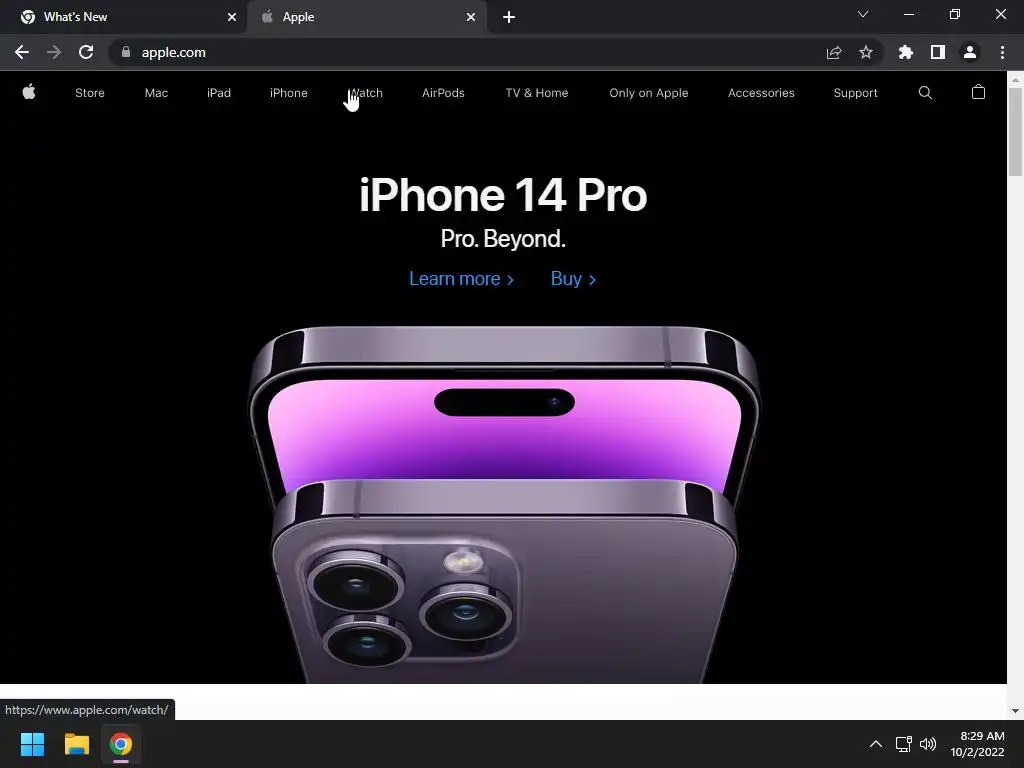Image resolution: width=1024 pixels, height=768 pixels.
Task: Go to the Support page
Action: 856,93
